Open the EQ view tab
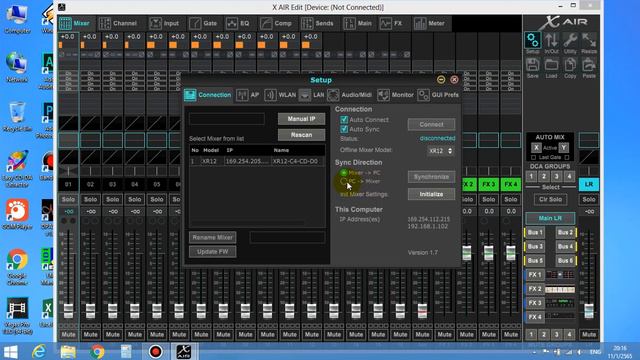The height and width of the screenshot is (360, 640). click(238, 23)
